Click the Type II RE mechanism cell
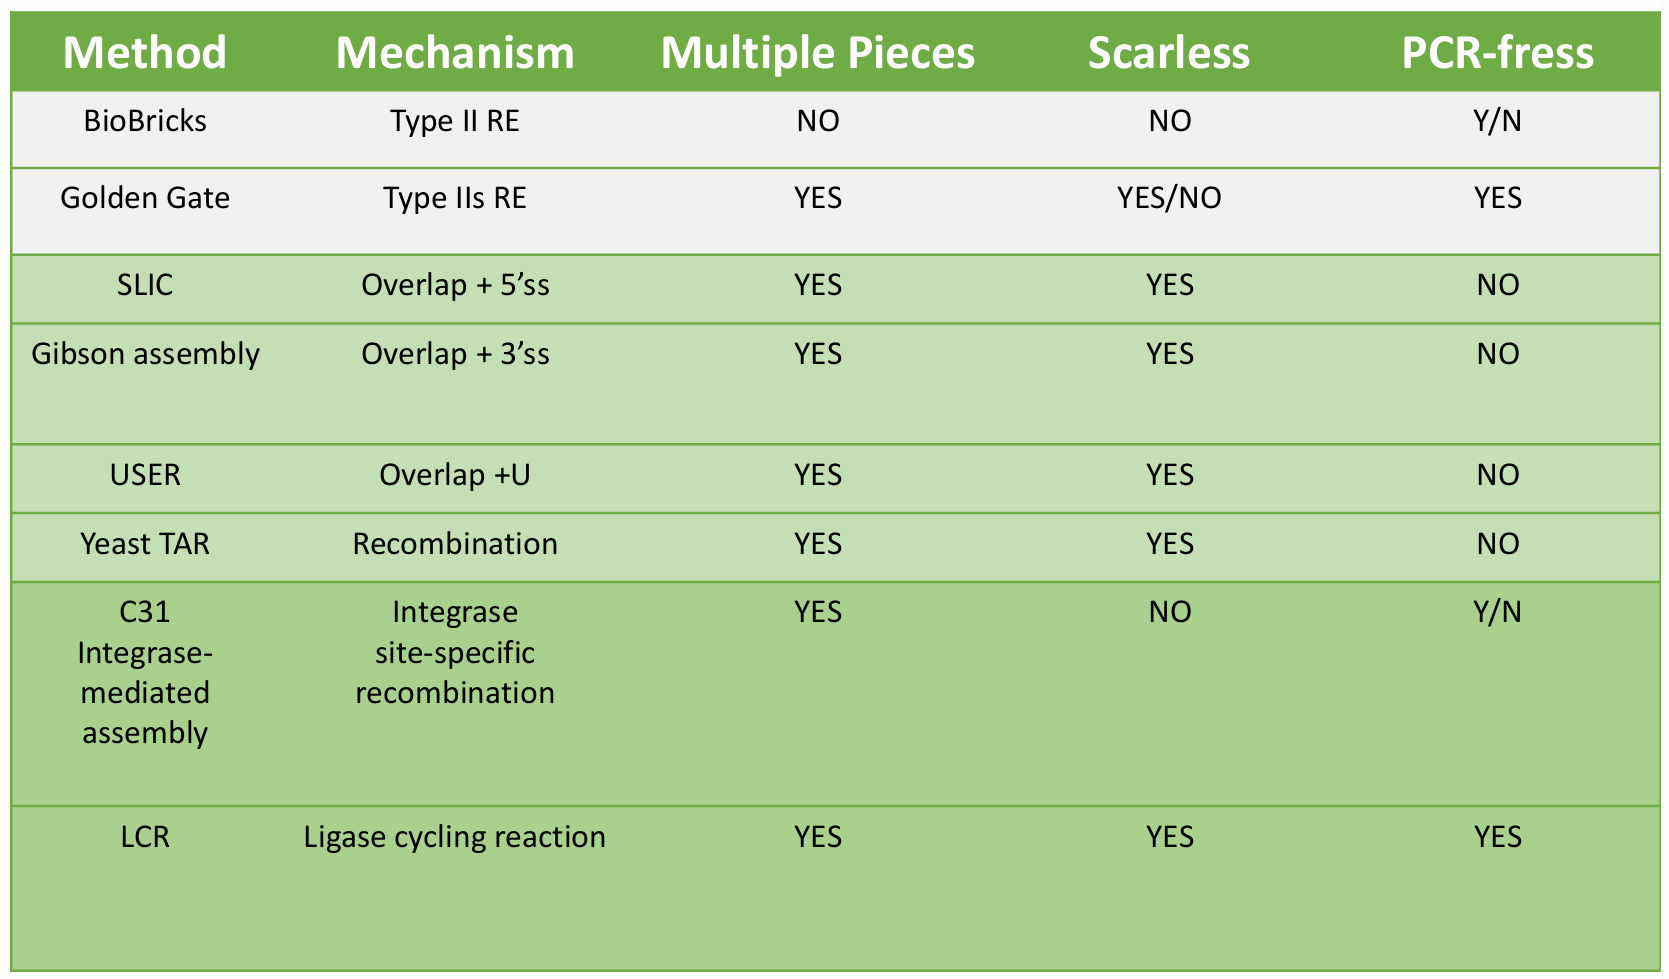 tap(455, 121)
